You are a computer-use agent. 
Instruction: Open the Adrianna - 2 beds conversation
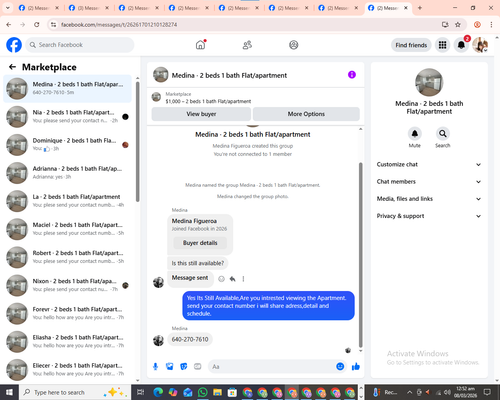67,173
